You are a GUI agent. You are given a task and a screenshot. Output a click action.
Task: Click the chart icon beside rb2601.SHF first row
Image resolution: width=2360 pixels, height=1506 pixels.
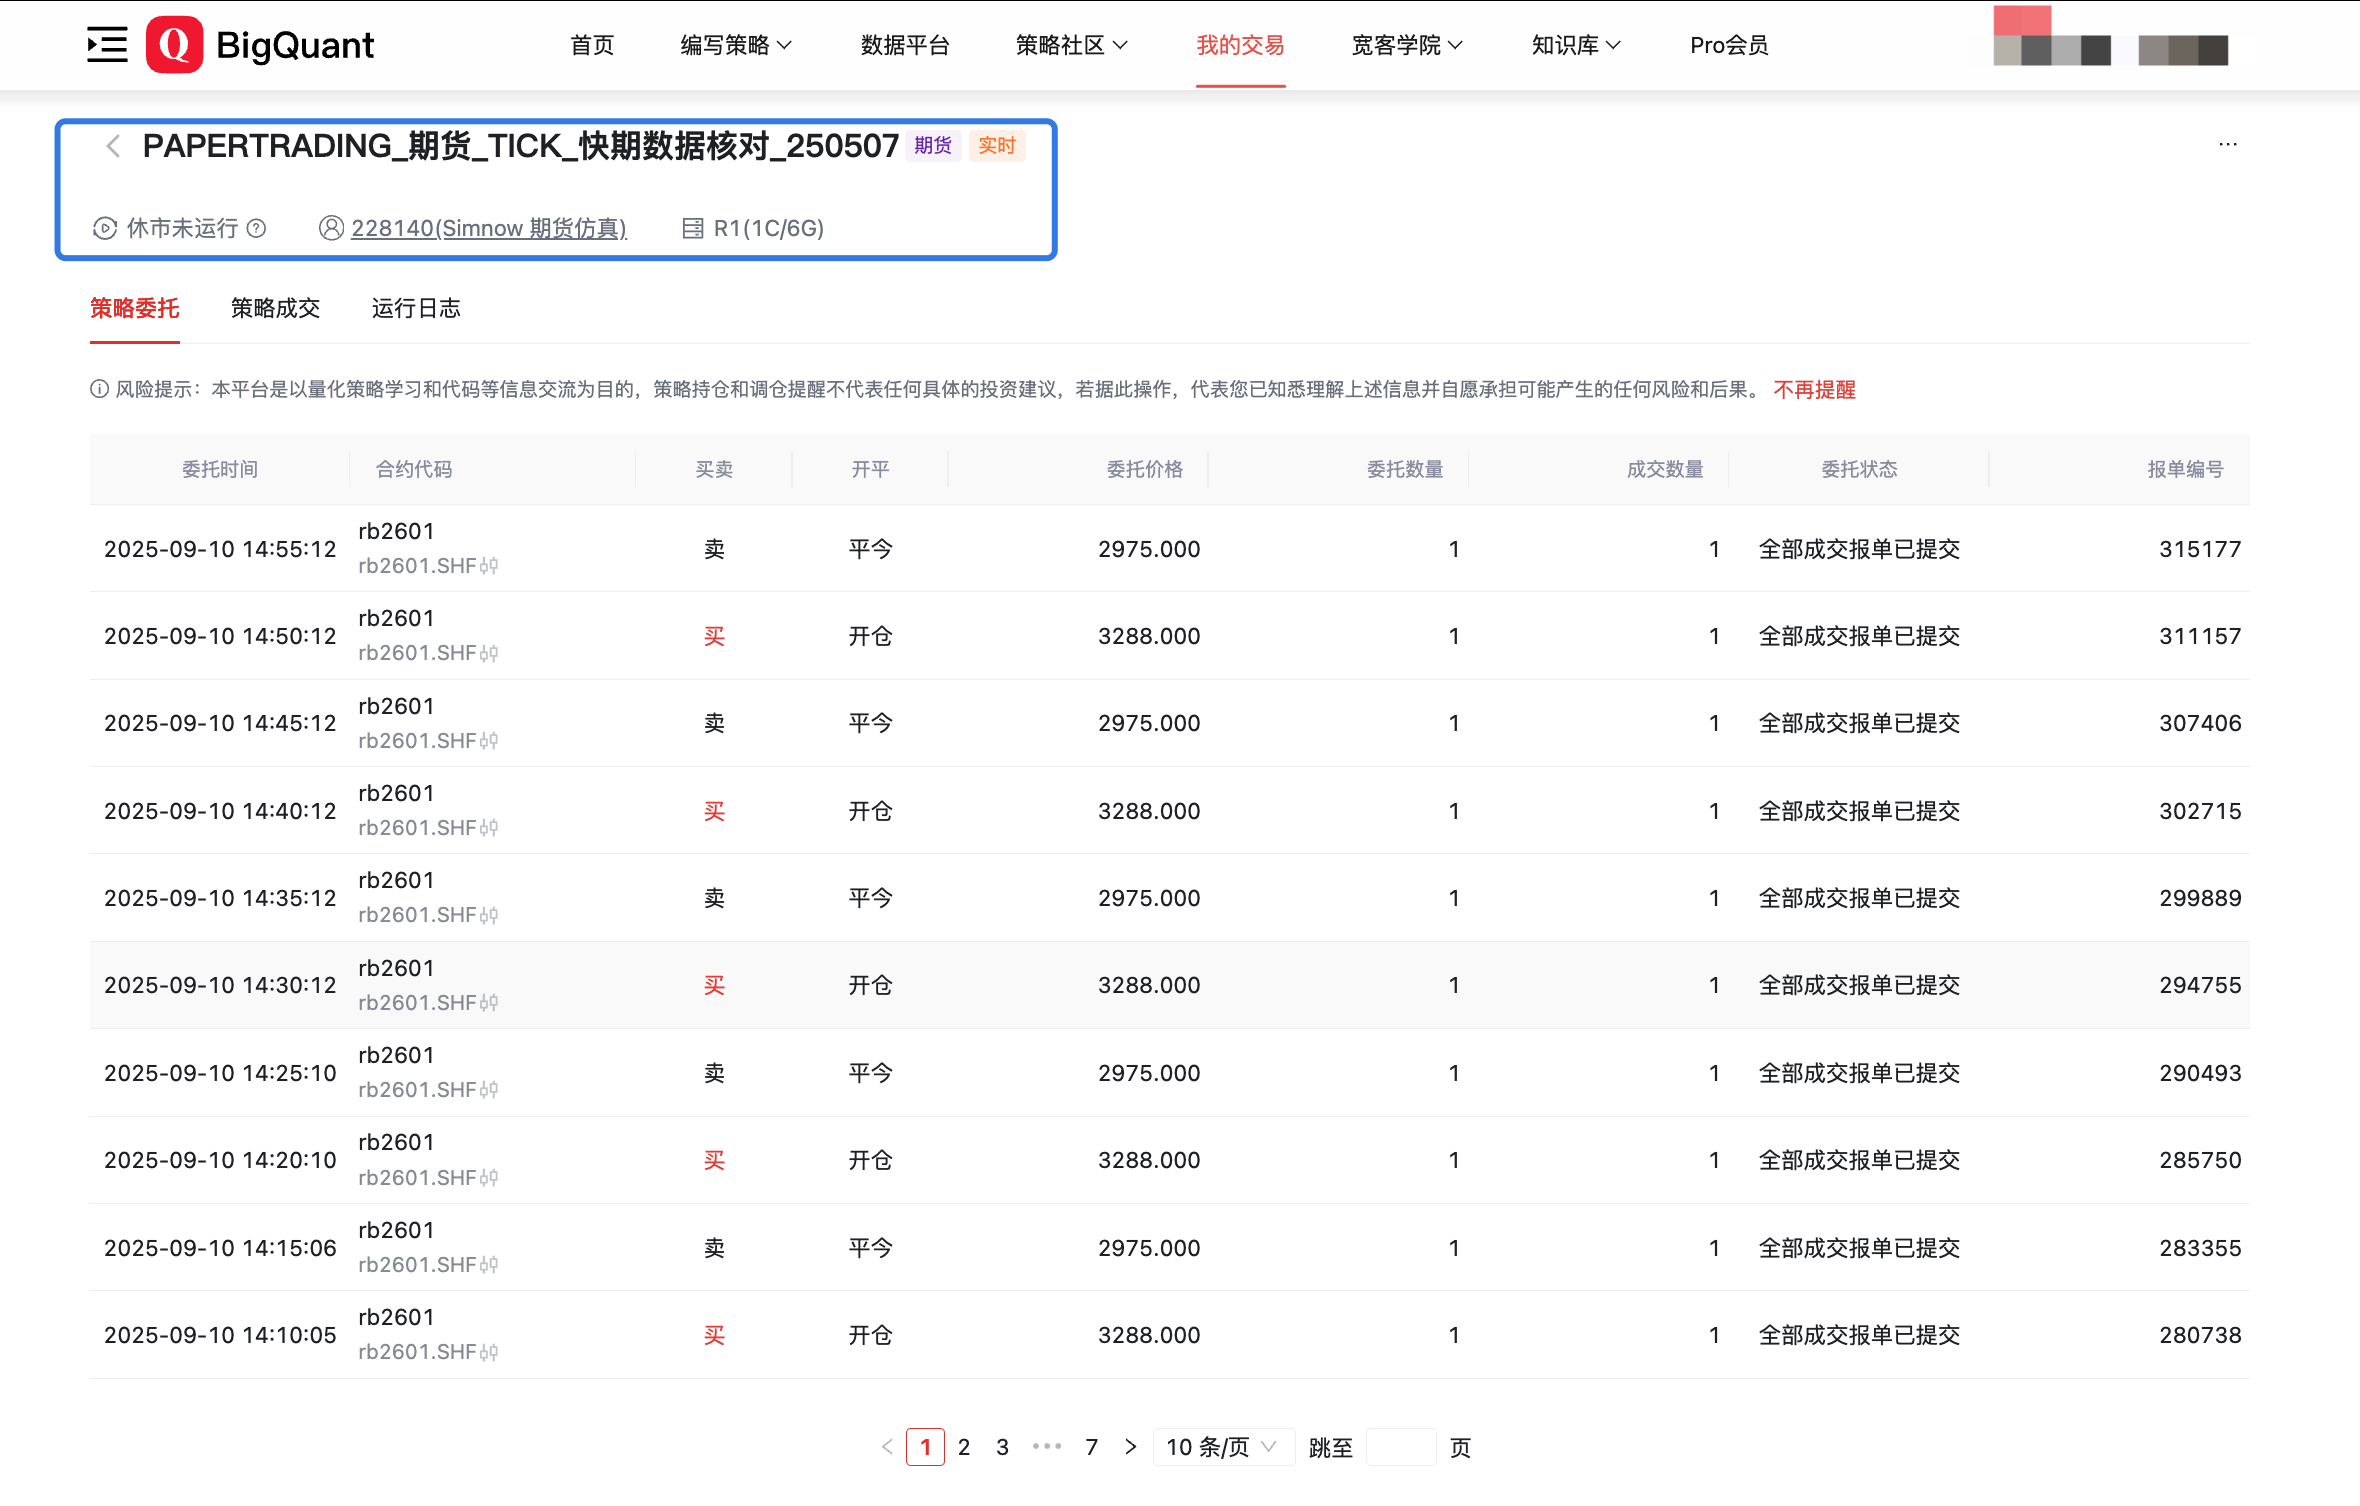pos(489,566)
